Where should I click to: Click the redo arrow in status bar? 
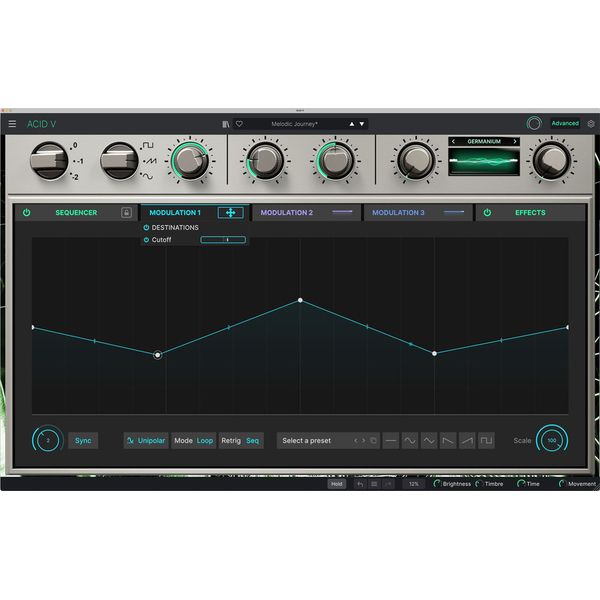[388, 484]
